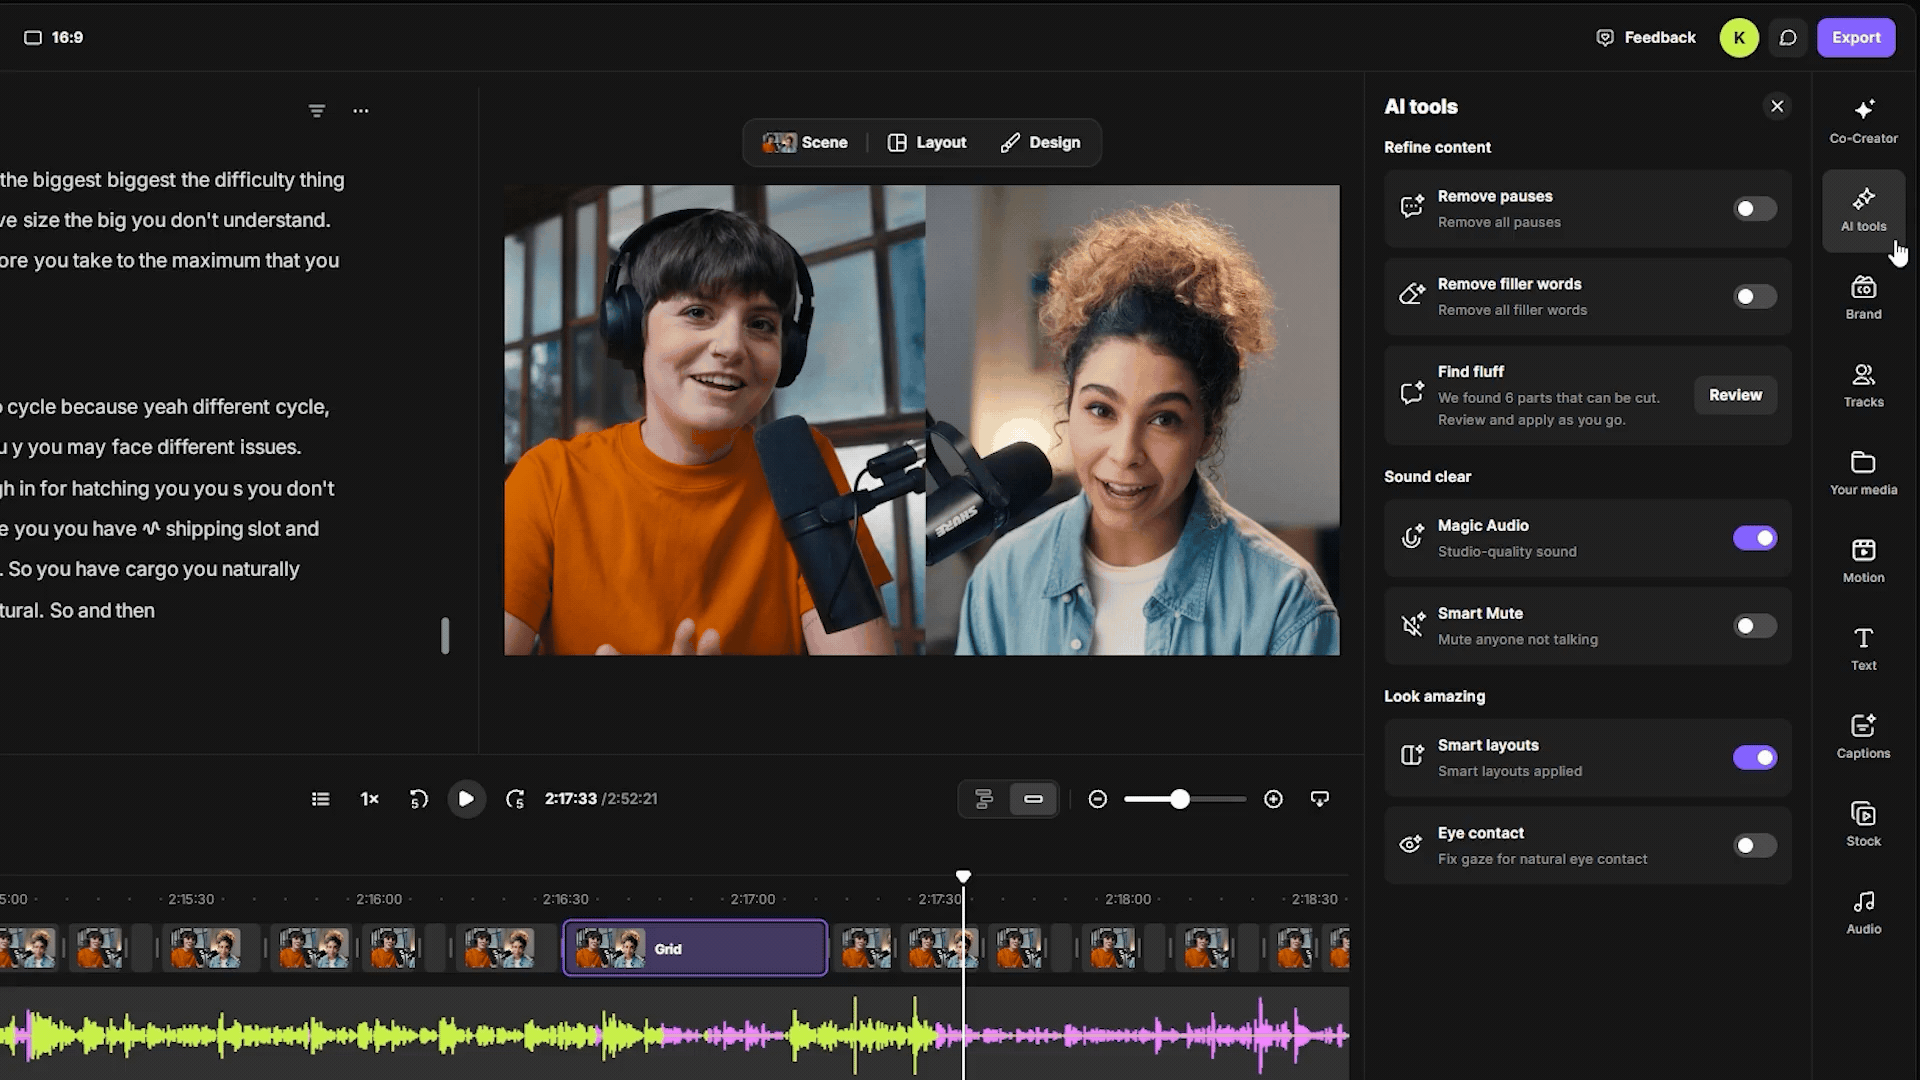Image resolution: width=1920 pixels, height=1080 pixels.
Task: Enable Smart Mute toggle
Action: coord(1755,626)
